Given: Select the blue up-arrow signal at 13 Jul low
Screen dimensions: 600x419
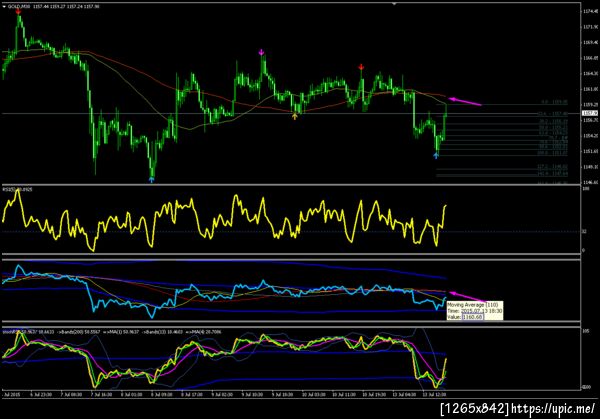Looking at the screenshot, I should pos(436,155).
